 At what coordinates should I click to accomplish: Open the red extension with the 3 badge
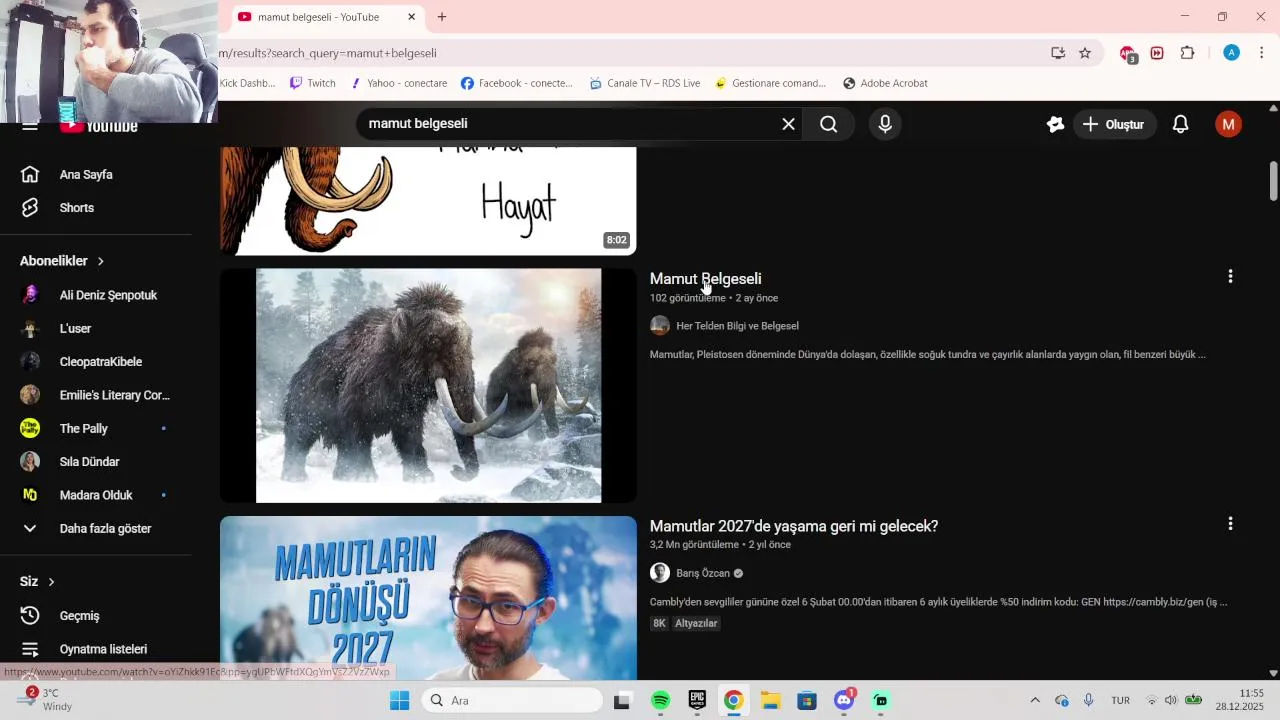coord(1128,54)
